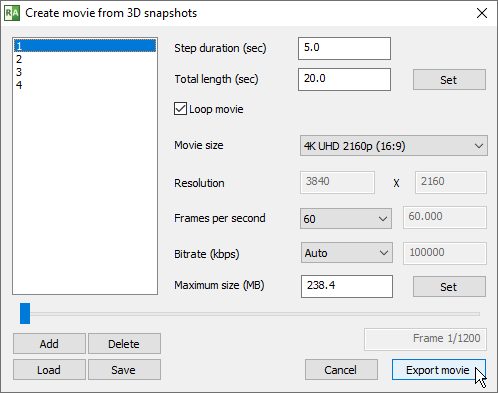498x393 pixels.
Task: Select snapshot 4 in the list
Action: [x=85, y=85]
